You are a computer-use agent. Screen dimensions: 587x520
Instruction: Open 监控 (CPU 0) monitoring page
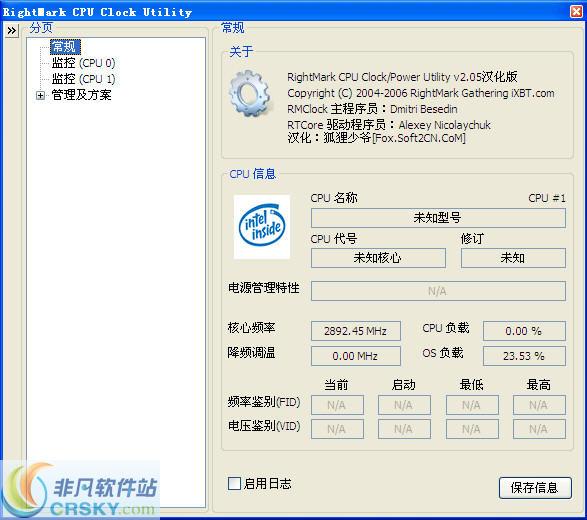(x=83, y=63)
